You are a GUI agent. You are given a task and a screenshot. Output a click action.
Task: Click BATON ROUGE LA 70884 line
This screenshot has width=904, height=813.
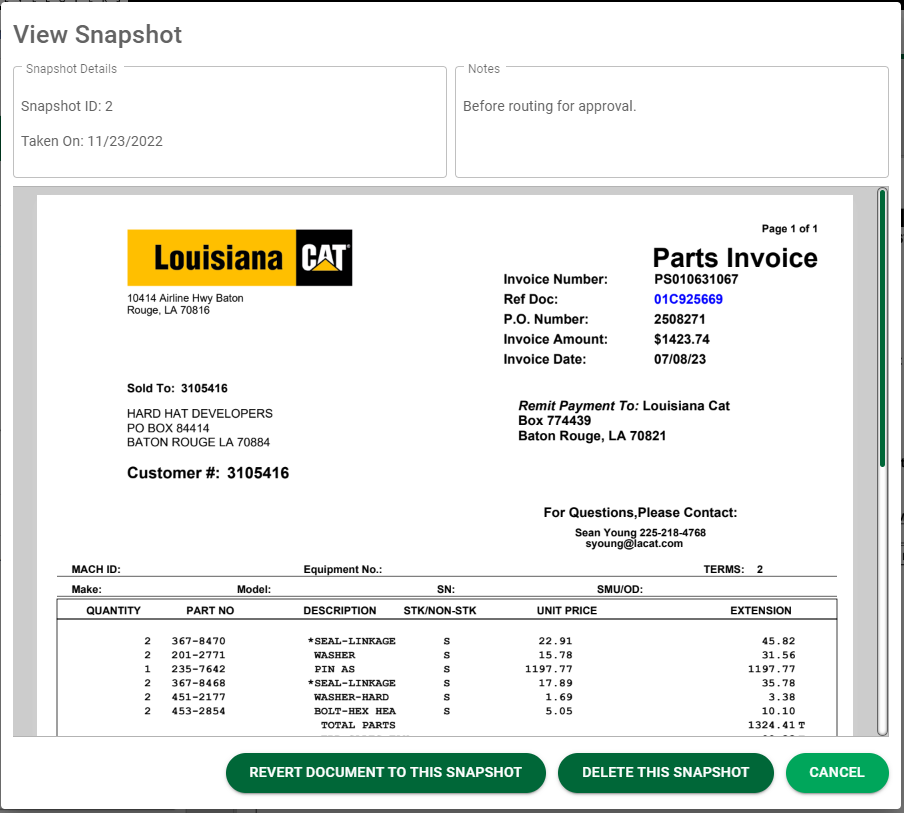[198, 442]
